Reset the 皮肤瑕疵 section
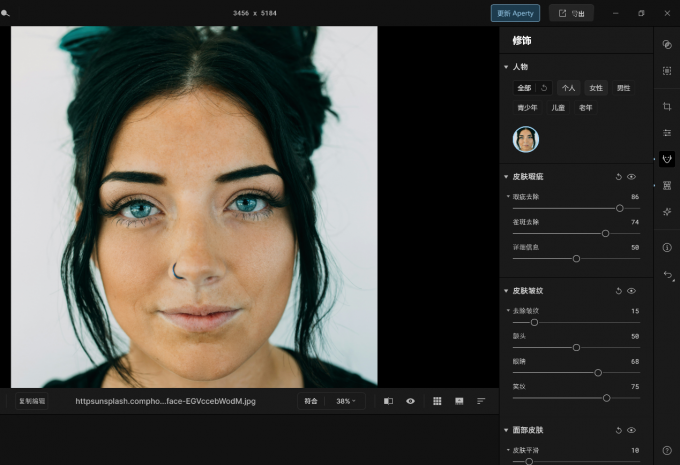The height and width of the screenshot is (465, 680). [618, 177]
